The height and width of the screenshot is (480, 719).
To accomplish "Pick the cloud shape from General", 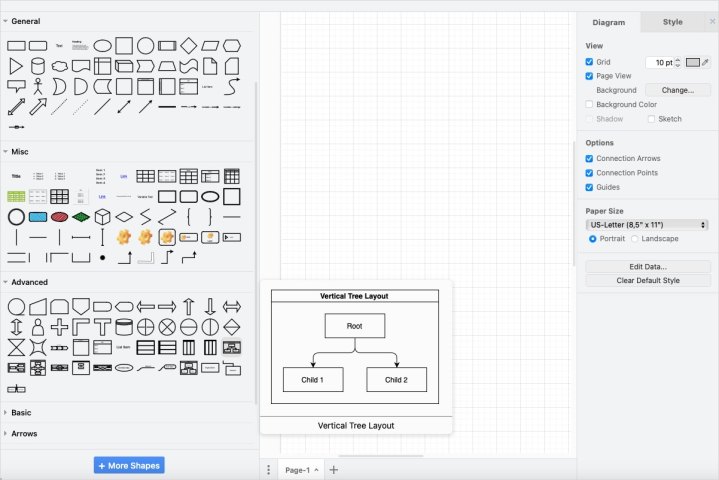I will [59, 66].
